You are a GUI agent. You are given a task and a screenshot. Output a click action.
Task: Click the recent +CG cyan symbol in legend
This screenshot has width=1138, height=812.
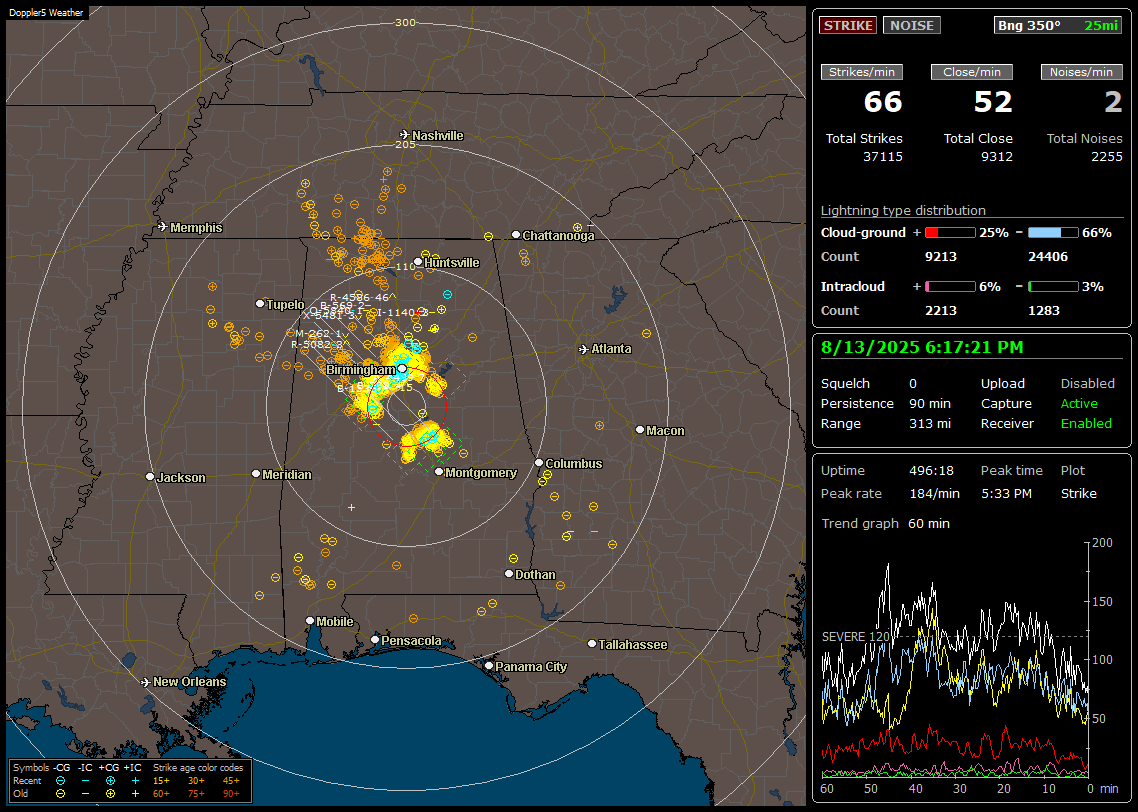click(x=110, y=781)
